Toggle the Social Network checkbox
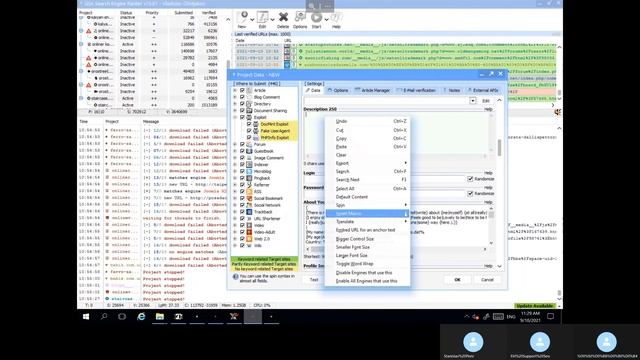The image size is (640, 360). 242,205
